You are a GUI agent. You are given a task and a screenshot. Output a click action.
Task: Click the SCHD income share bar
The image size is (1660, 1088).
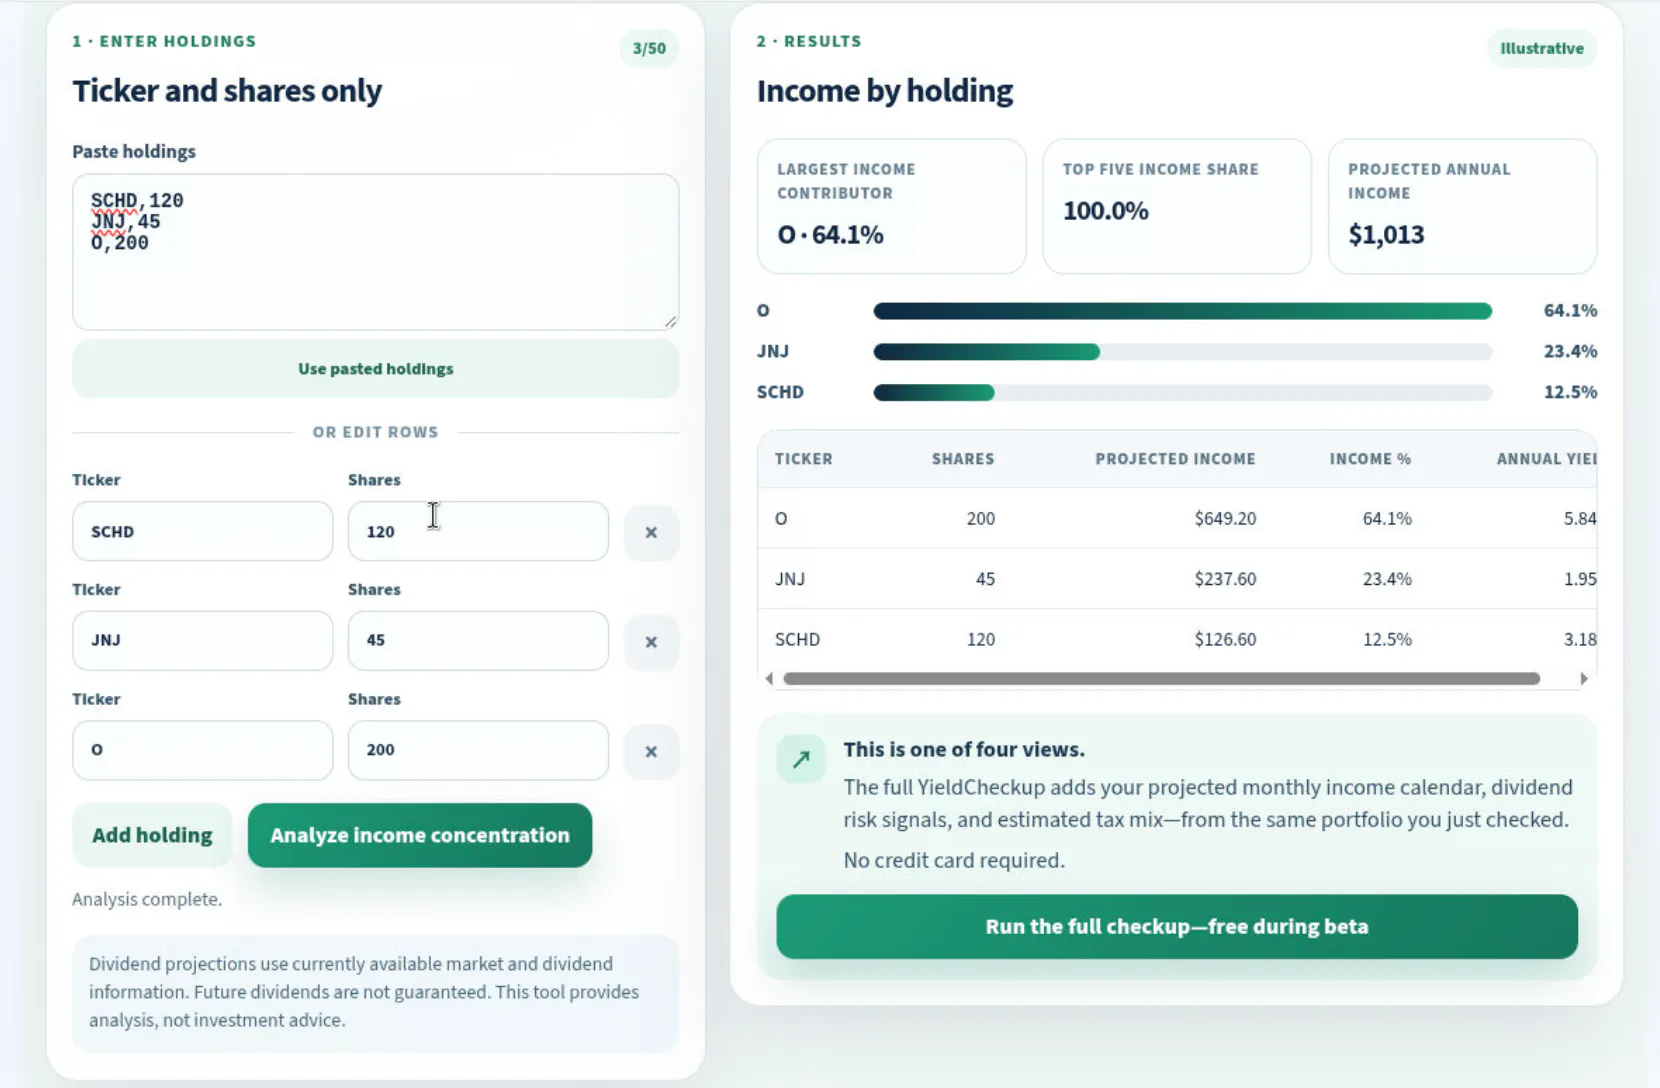pyautogui.click(x=1183, y=392)
